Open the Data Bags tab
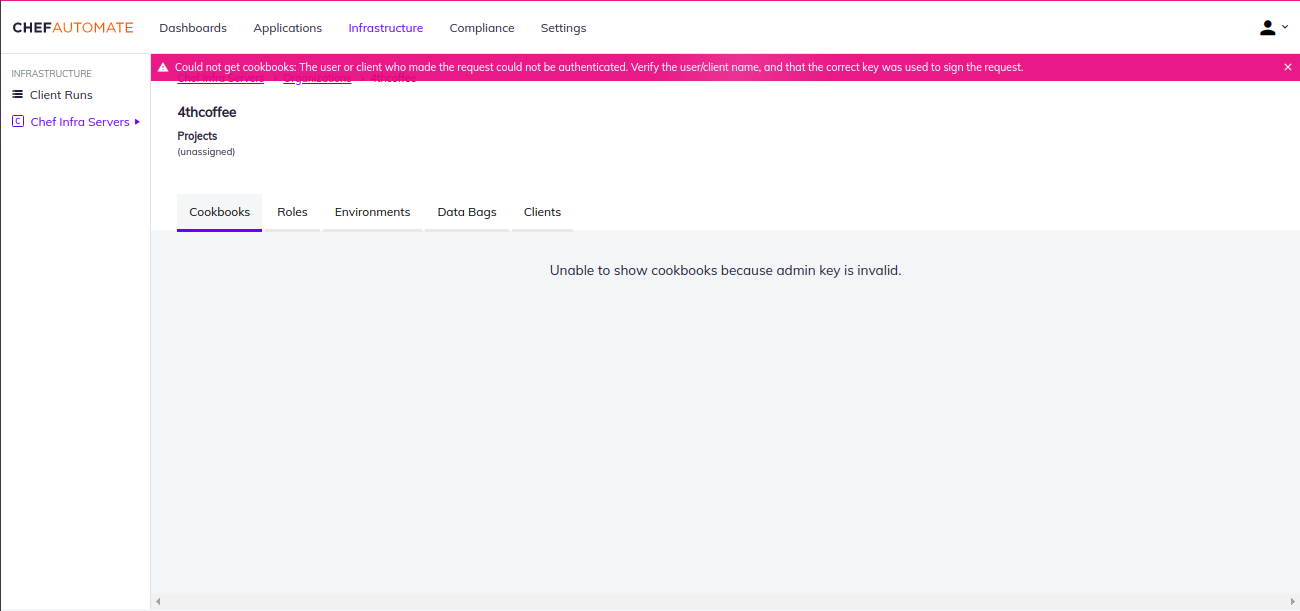This screenshot has width=1300, height=611. coord(467,212)
